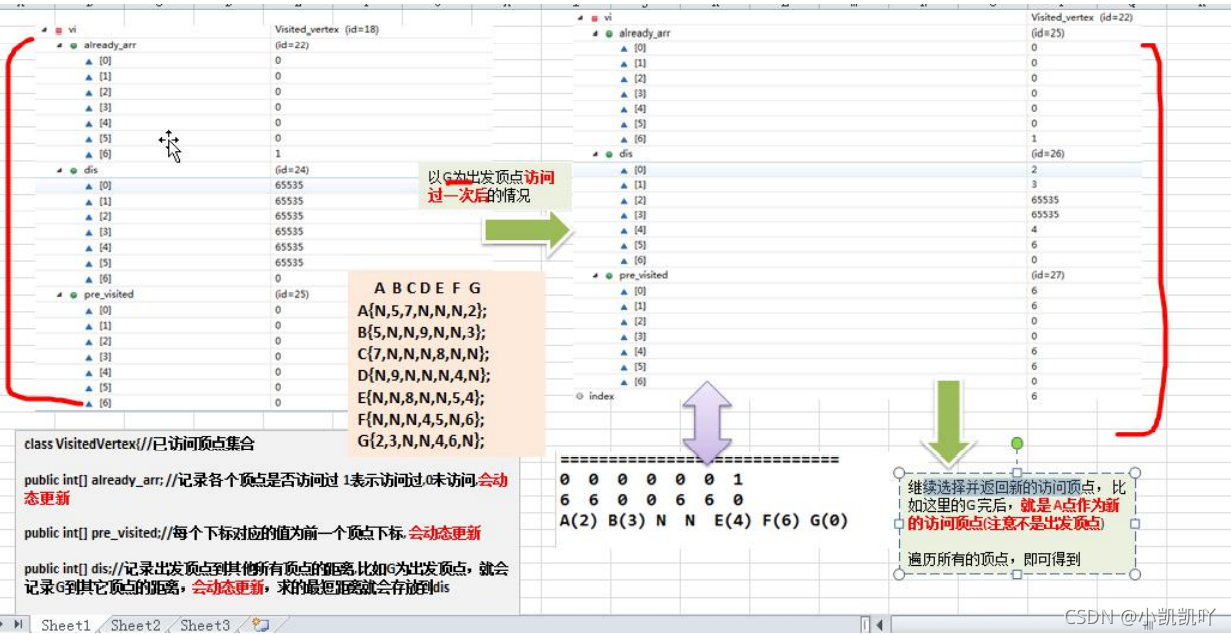Screen dimensions: 1231x635
Task: Click the 遍历所有的顶点，即可得到 line
Action: click(x=994, y=559)
